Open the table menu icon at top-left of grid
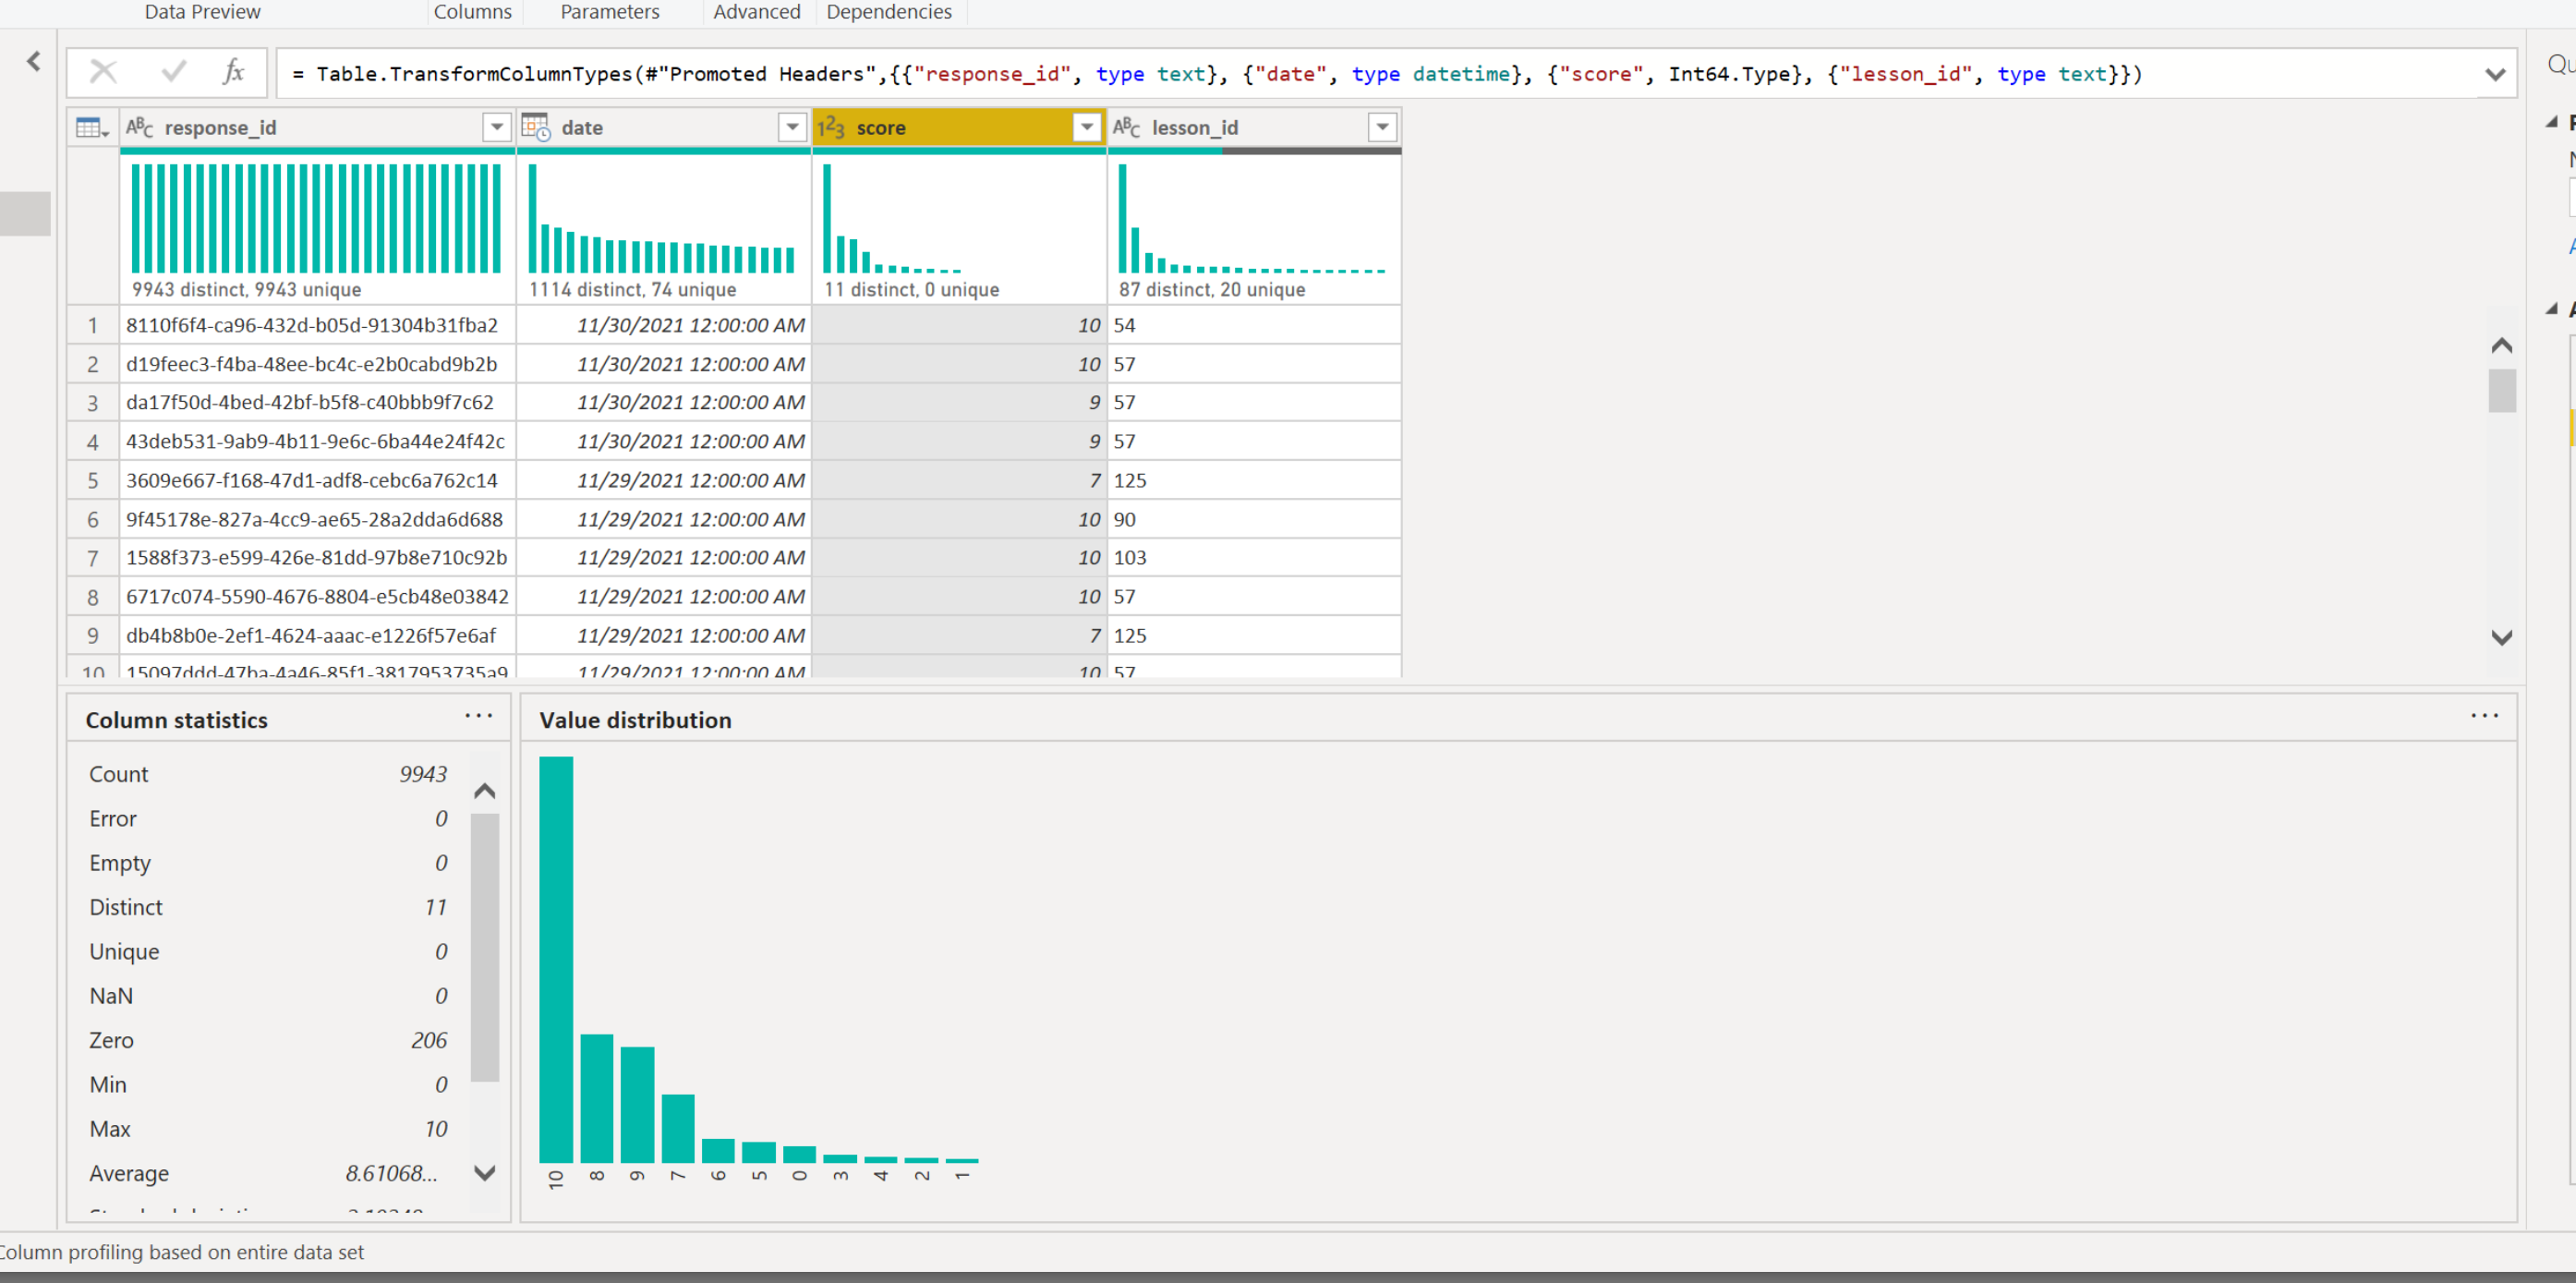This screenshot has height=1283, width=2576. click(x=92, y=128)
